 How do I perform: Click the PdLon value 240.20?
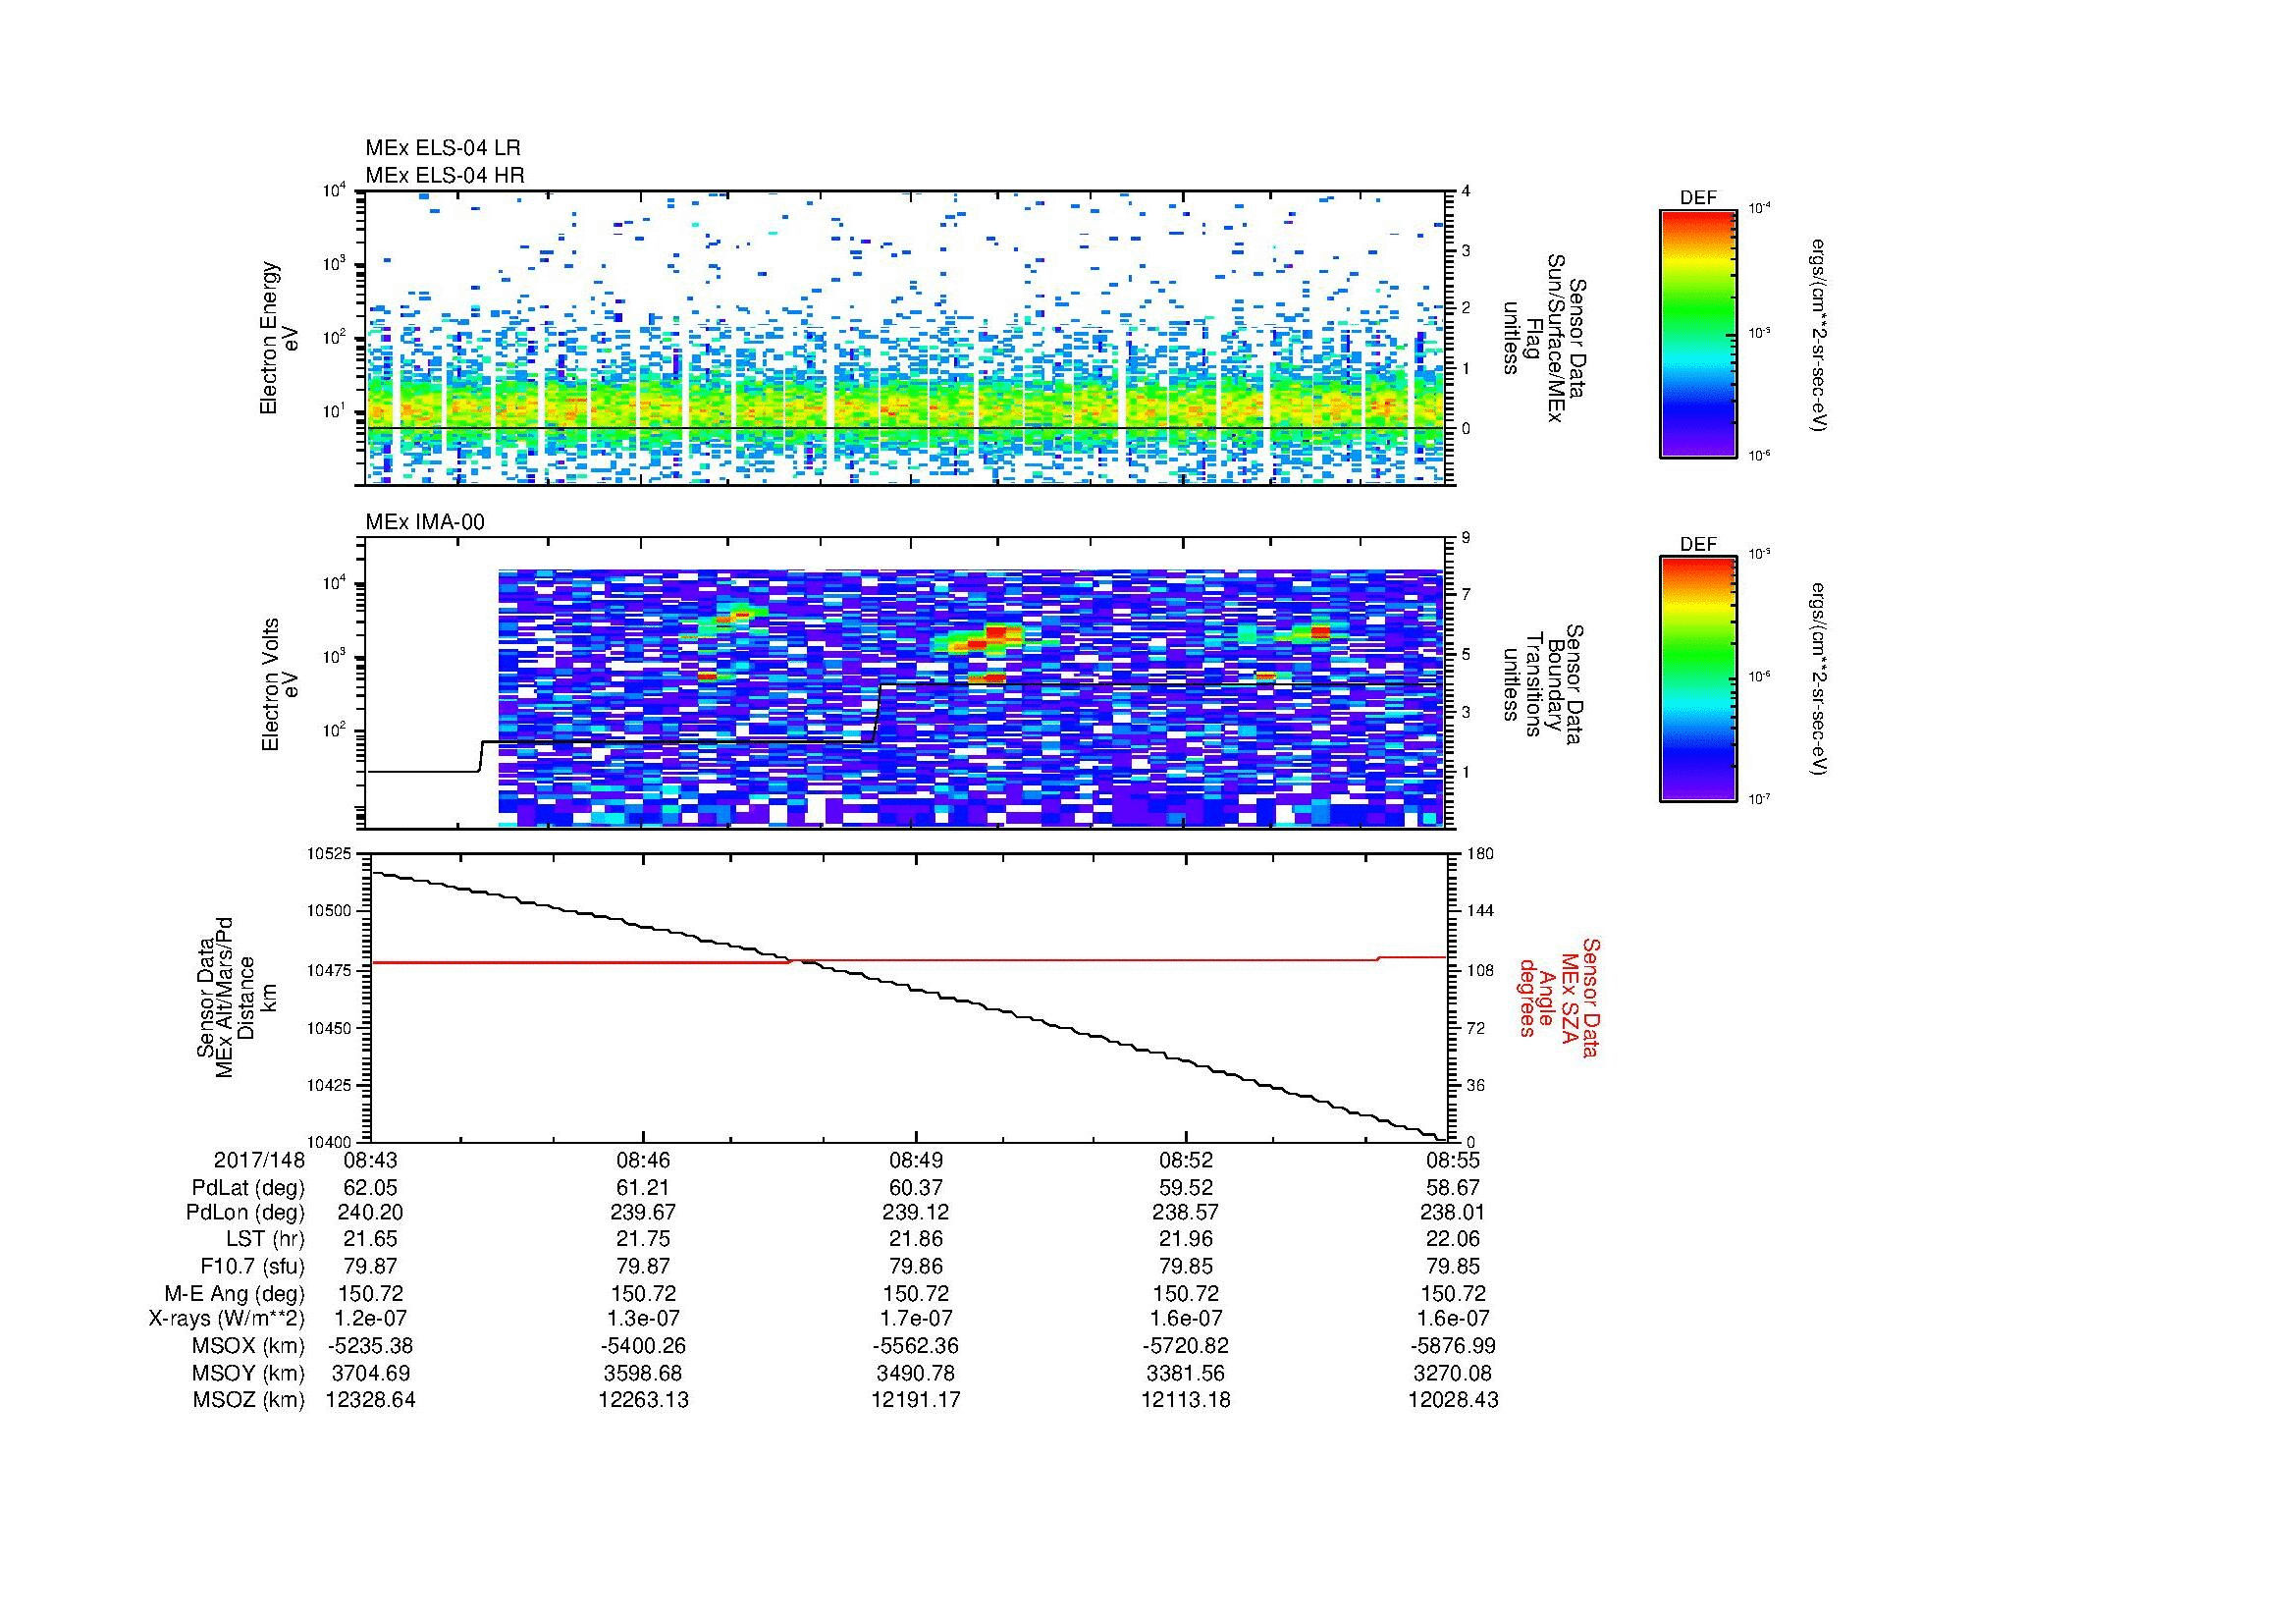[370, 1212]
